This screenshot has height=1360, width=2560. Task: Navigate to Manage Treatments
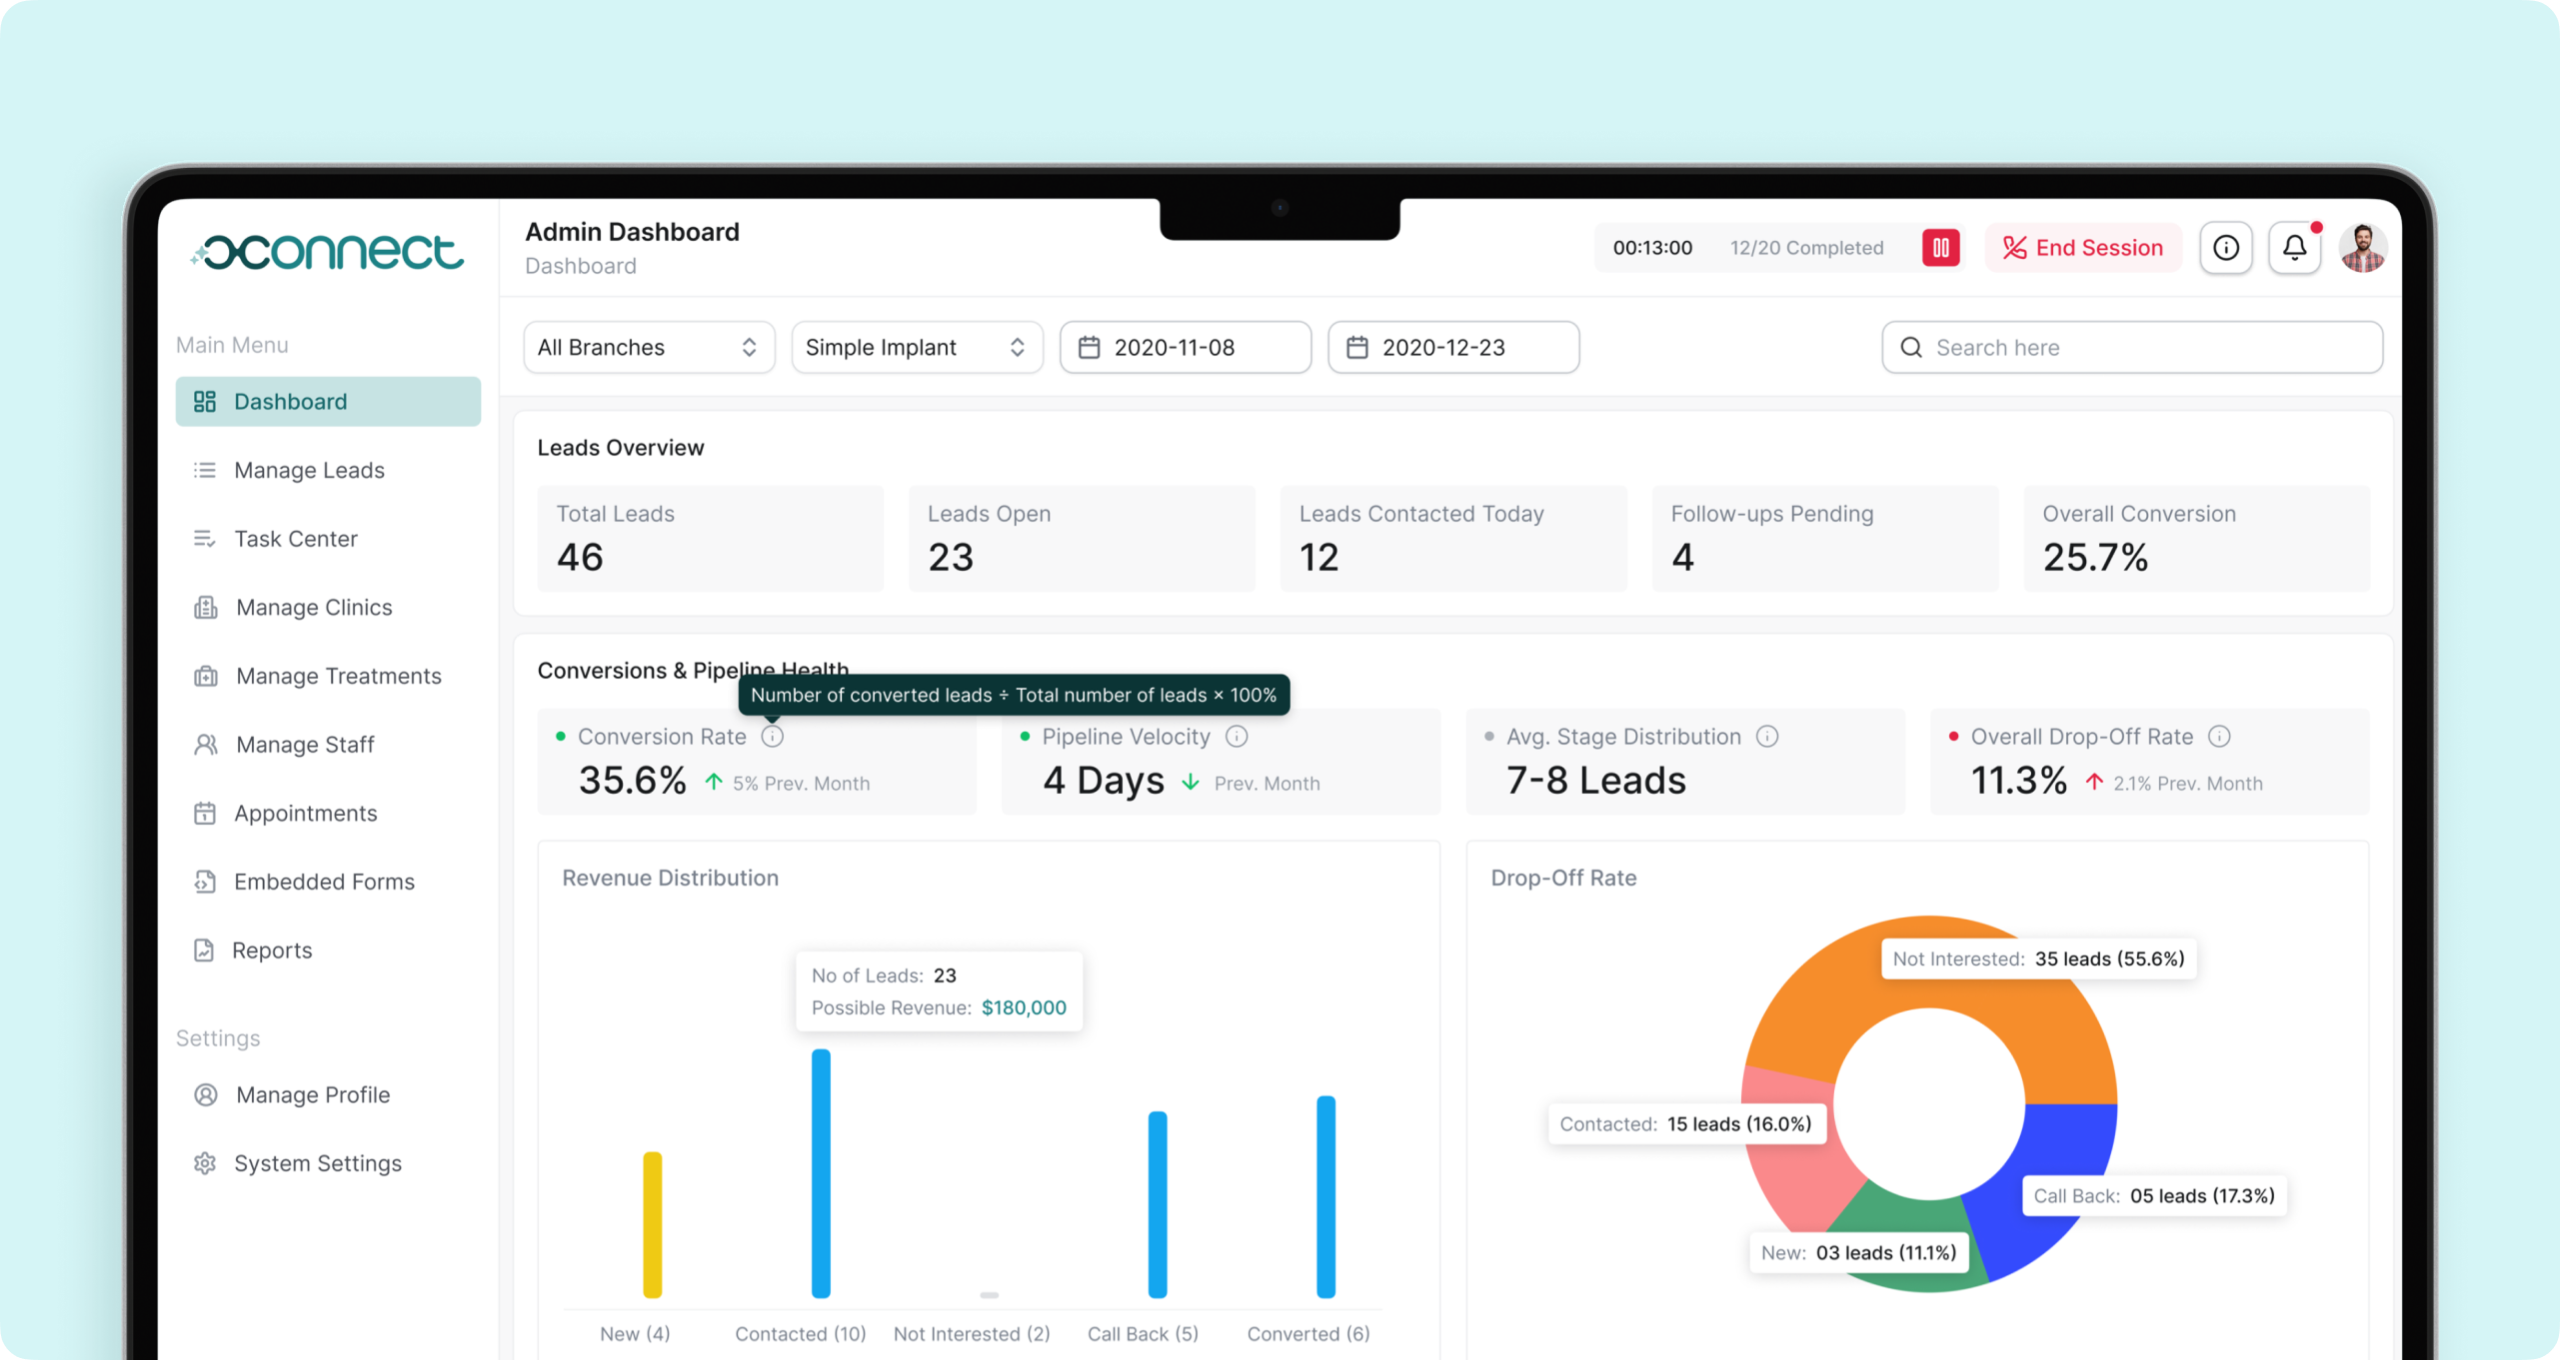pyautogui.click(x=328, y=676)
